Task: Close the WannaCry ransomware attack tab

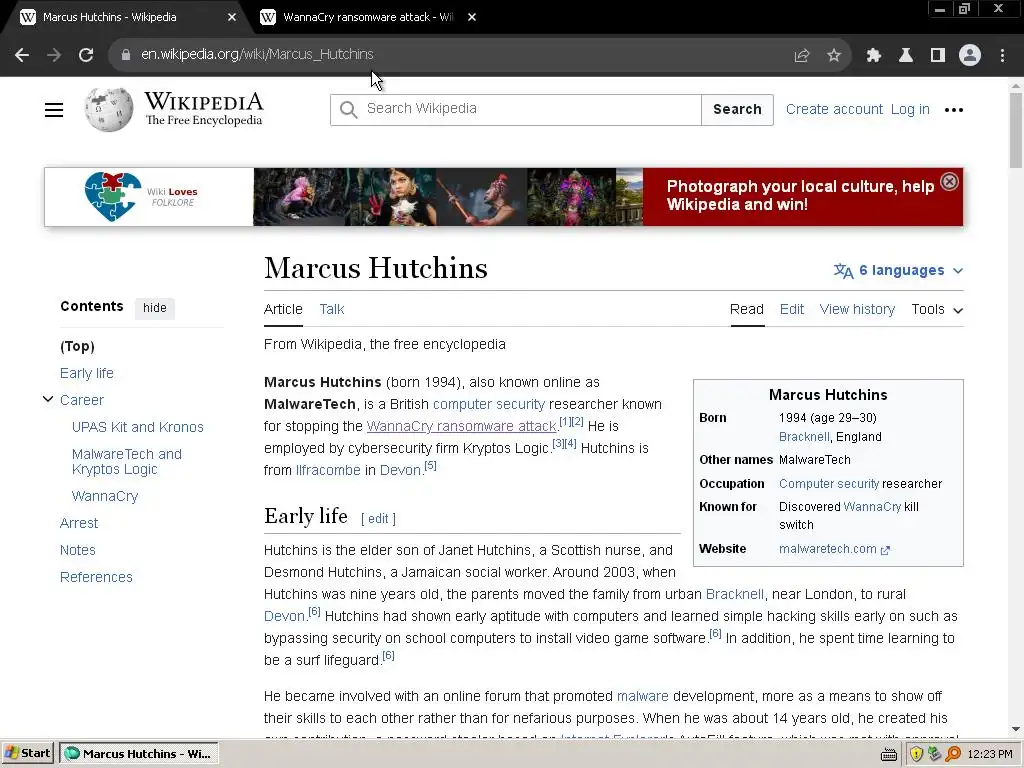Action: (472, 17)
